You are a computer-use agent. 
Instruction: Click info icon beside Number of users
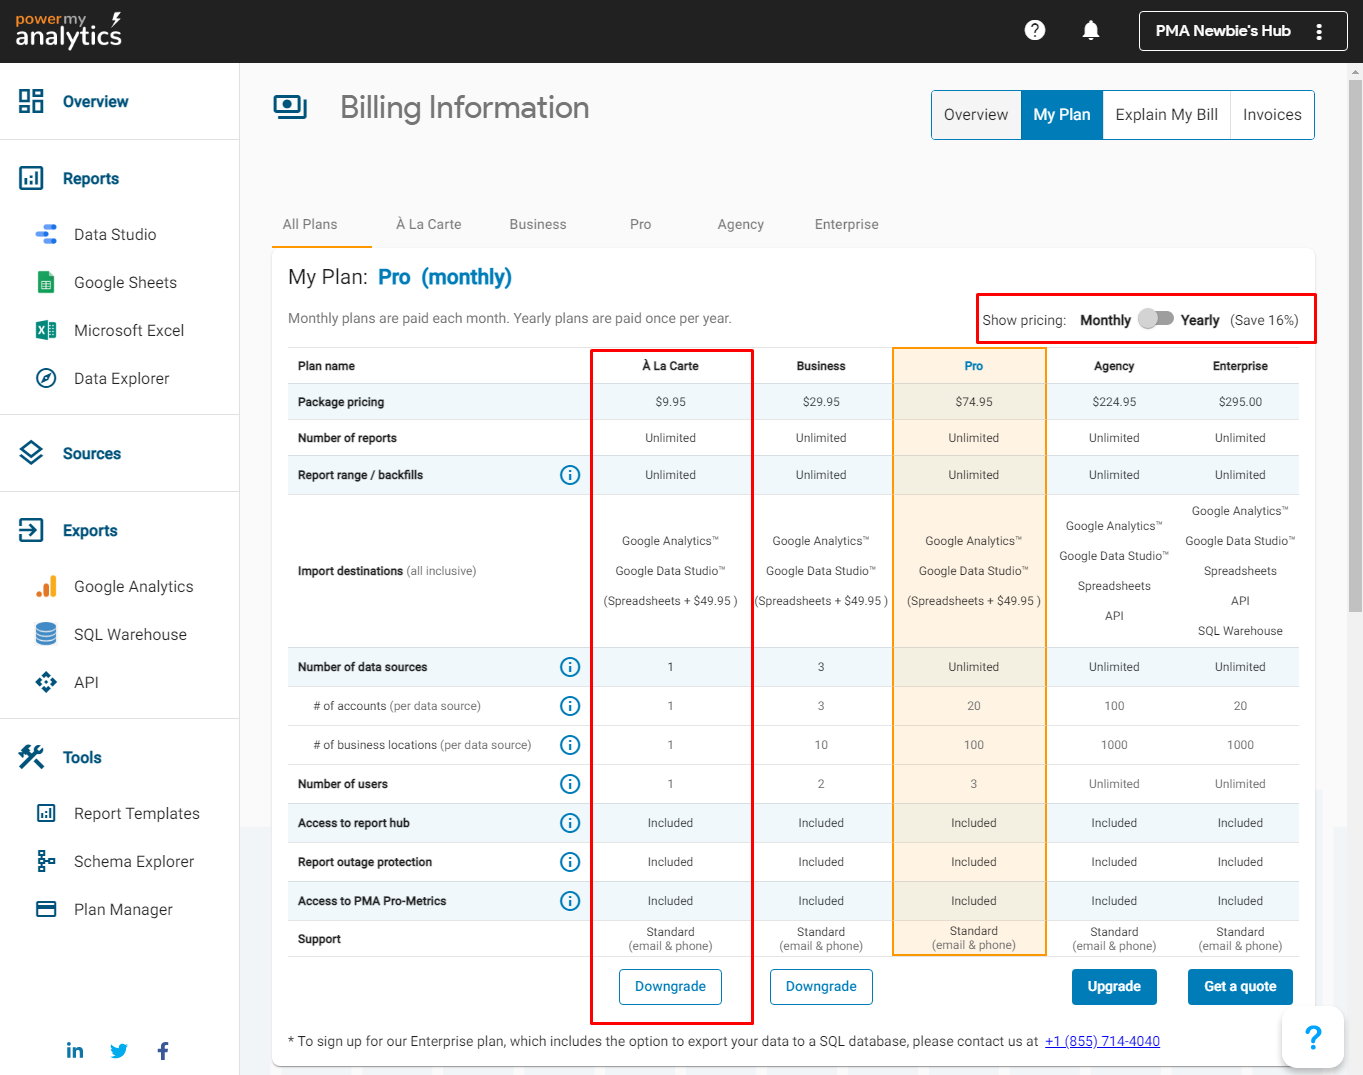570,784
